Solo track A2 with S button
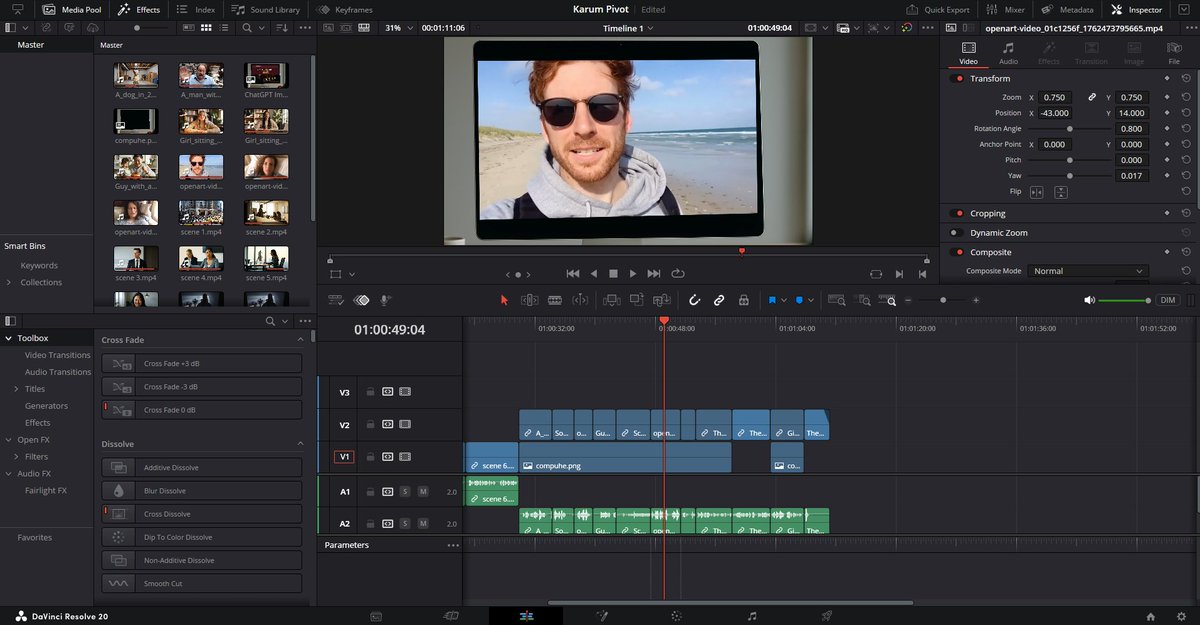Screen dimensions: 1200x625 click(x=405, y=523)
